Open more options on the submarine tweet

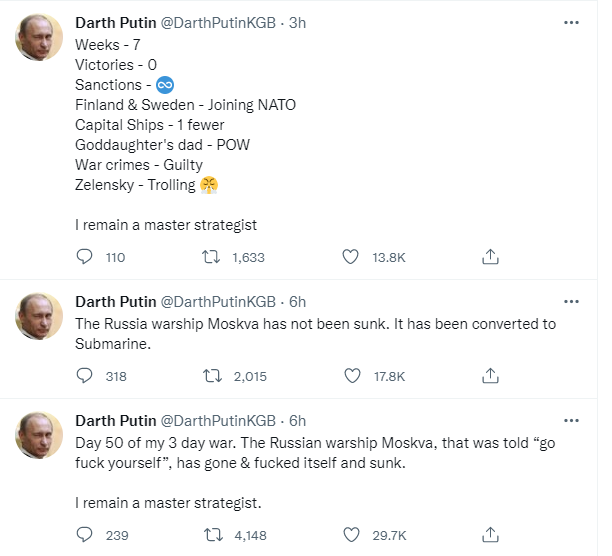coord(571,302)
